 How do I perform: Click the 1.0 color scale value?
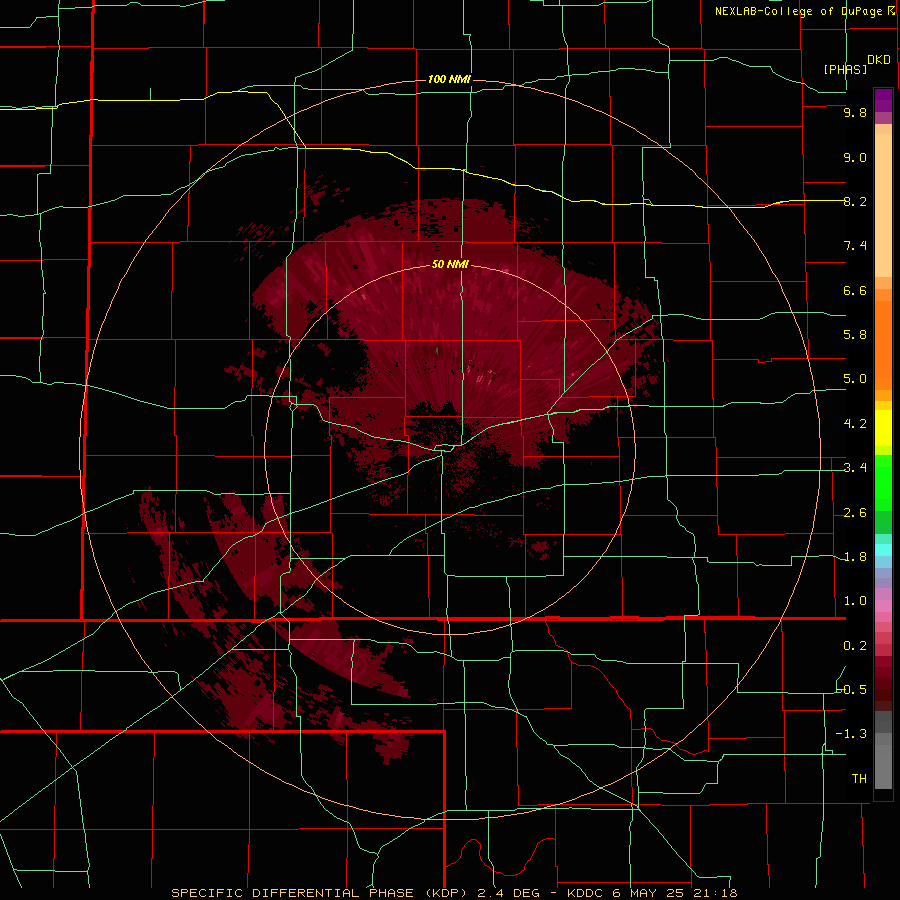pyautogui.click(x=855, y=601)
